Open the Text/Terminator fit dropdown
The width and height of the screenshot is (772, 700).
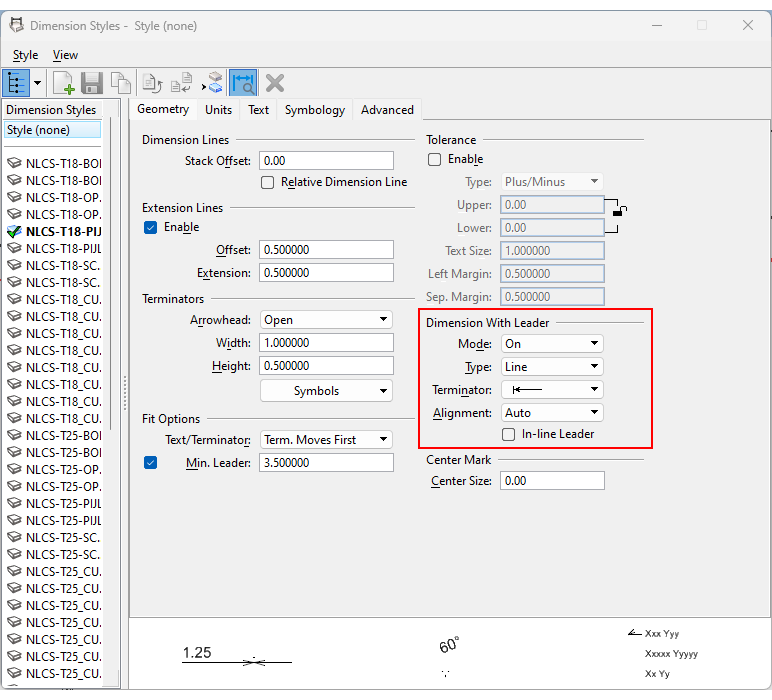(x=326, y=440)
